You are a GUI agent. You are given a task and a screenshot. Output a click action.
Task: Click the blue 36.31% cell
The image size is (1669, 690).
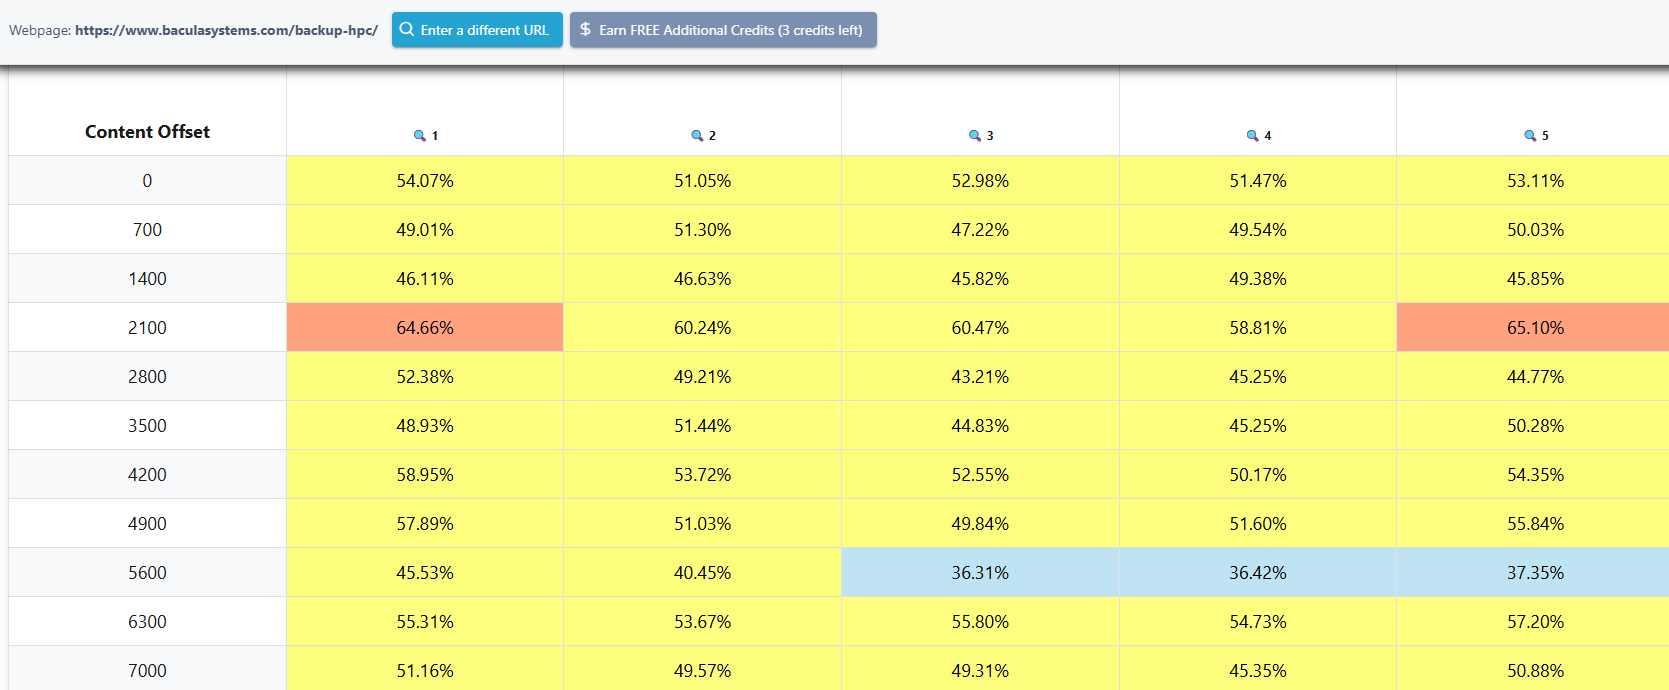(x=980, y=573)
